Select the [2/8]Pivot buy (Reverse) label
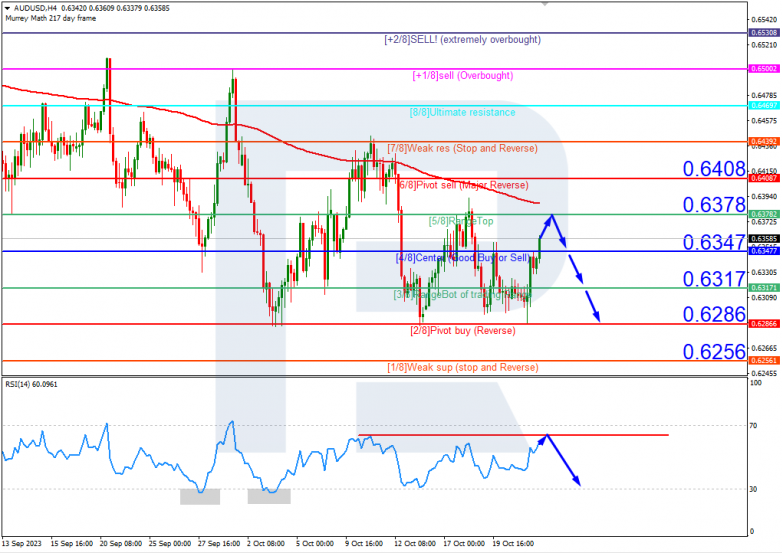This screenshot has width=782, height=553. 462,331
